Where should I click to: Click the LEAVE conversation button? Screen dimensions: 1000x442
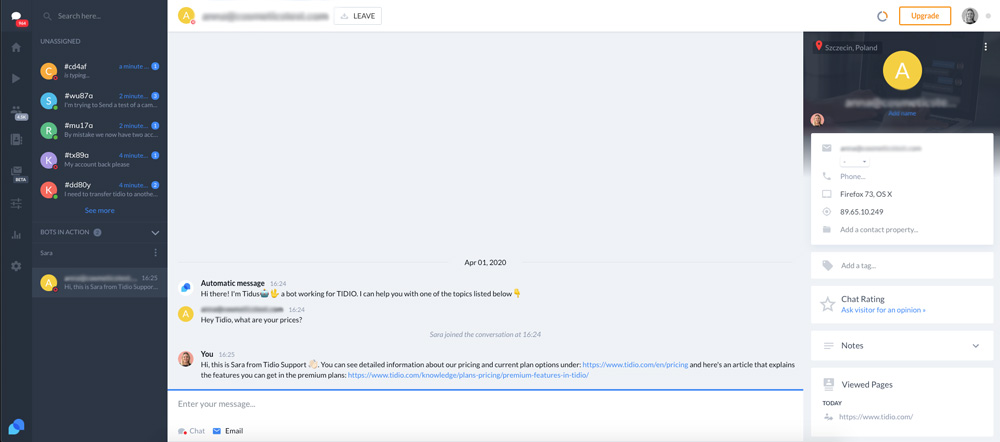[x=358, y=17]
